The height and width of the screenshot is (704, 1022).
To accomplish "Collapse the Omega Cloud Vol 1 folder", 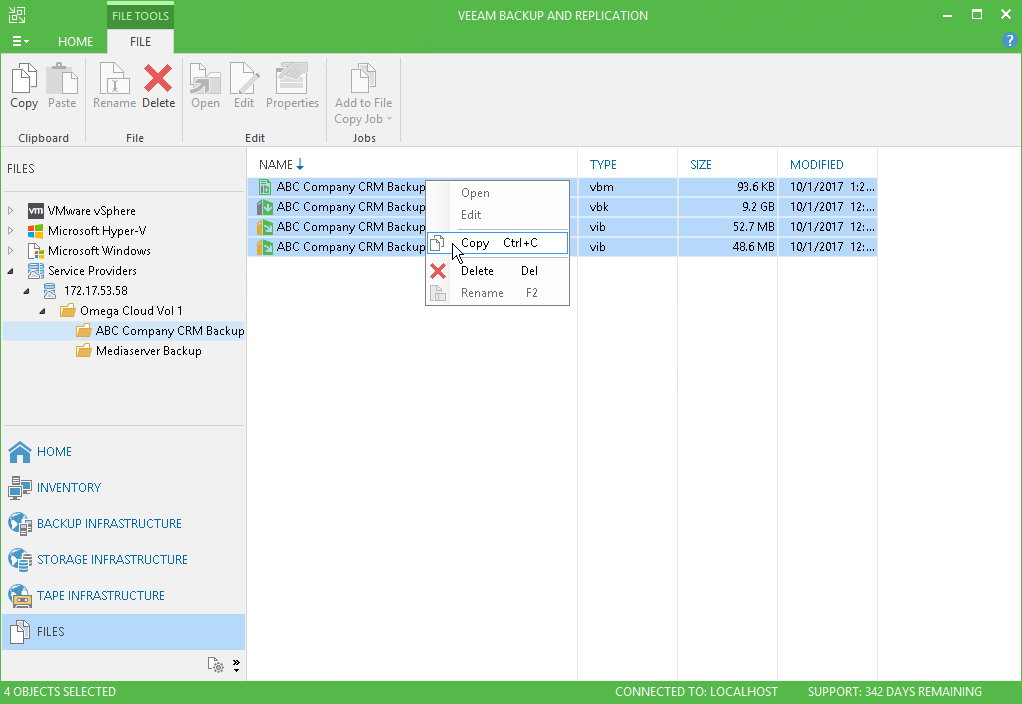I will tap(42, 312).
